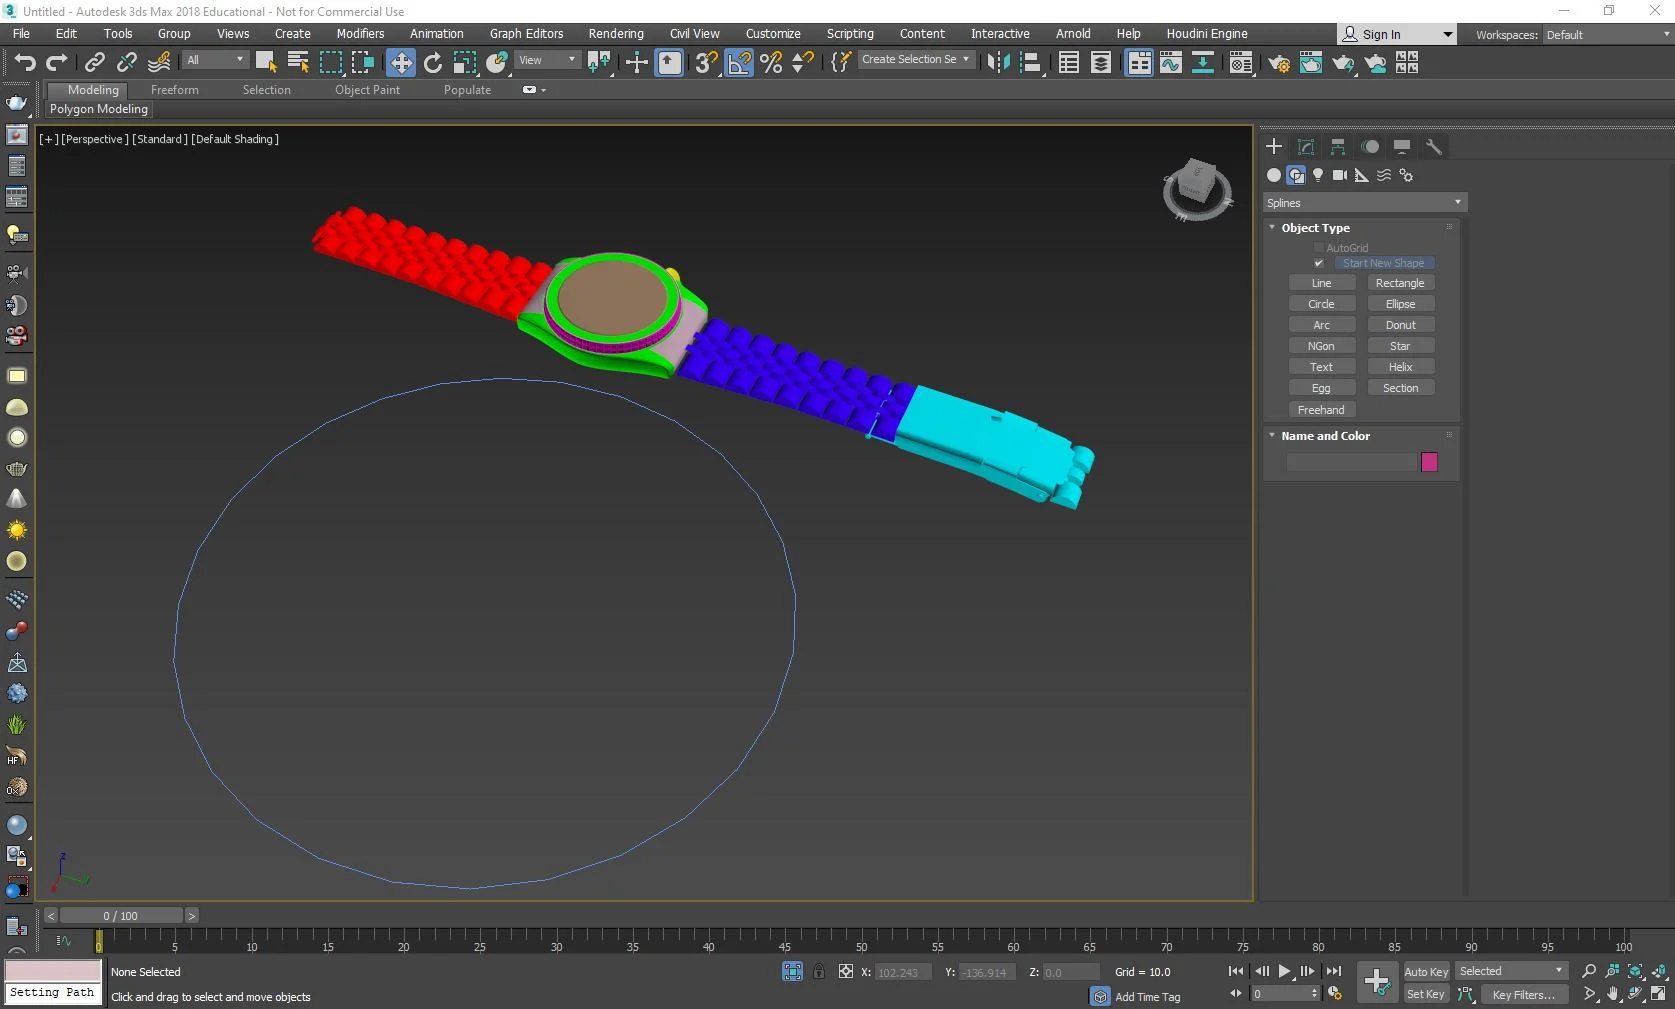Image resolution: width=1675 pixels, height=1009 pixels.
Task: Click the Line spline button
Action: click(x=1321, y=283)
